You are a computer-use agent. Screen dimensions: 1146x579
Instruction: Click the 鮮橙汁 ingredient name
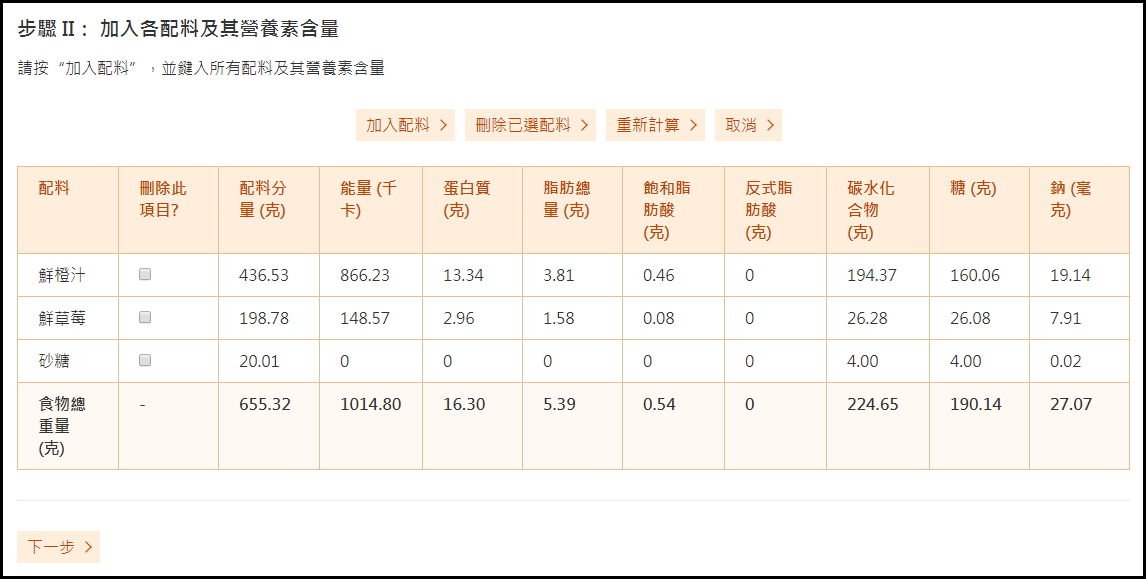(55, 275)
